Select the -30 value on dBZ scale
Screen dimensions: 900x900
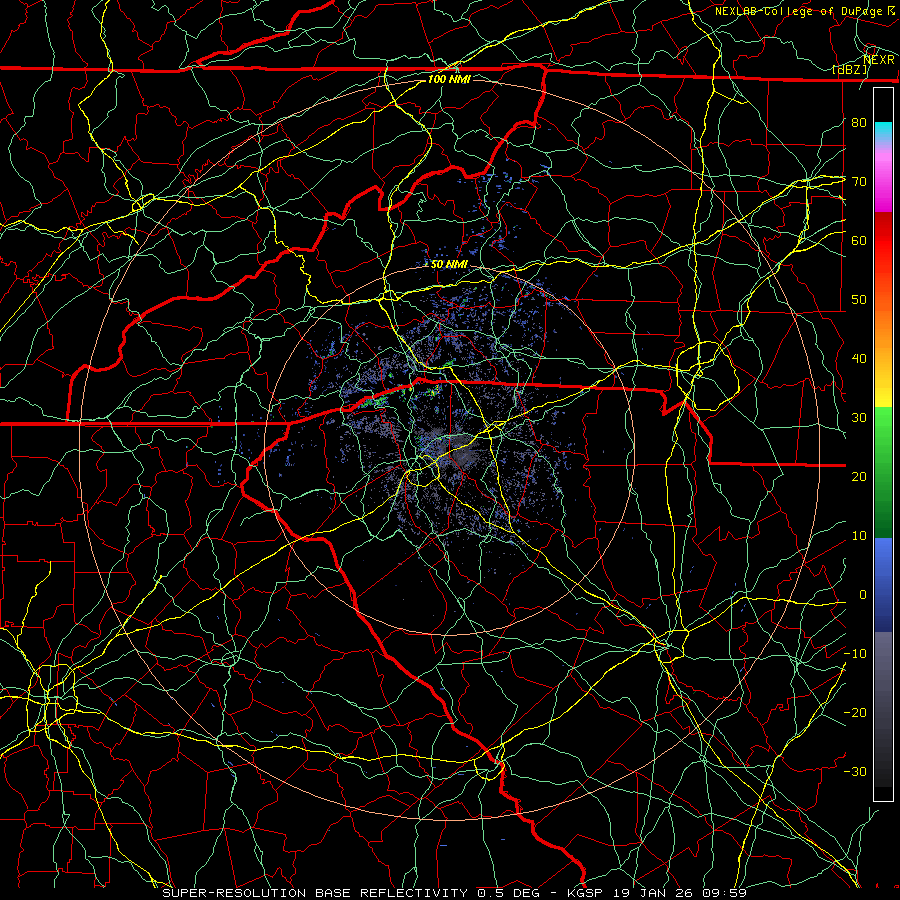tap(855, 771)
